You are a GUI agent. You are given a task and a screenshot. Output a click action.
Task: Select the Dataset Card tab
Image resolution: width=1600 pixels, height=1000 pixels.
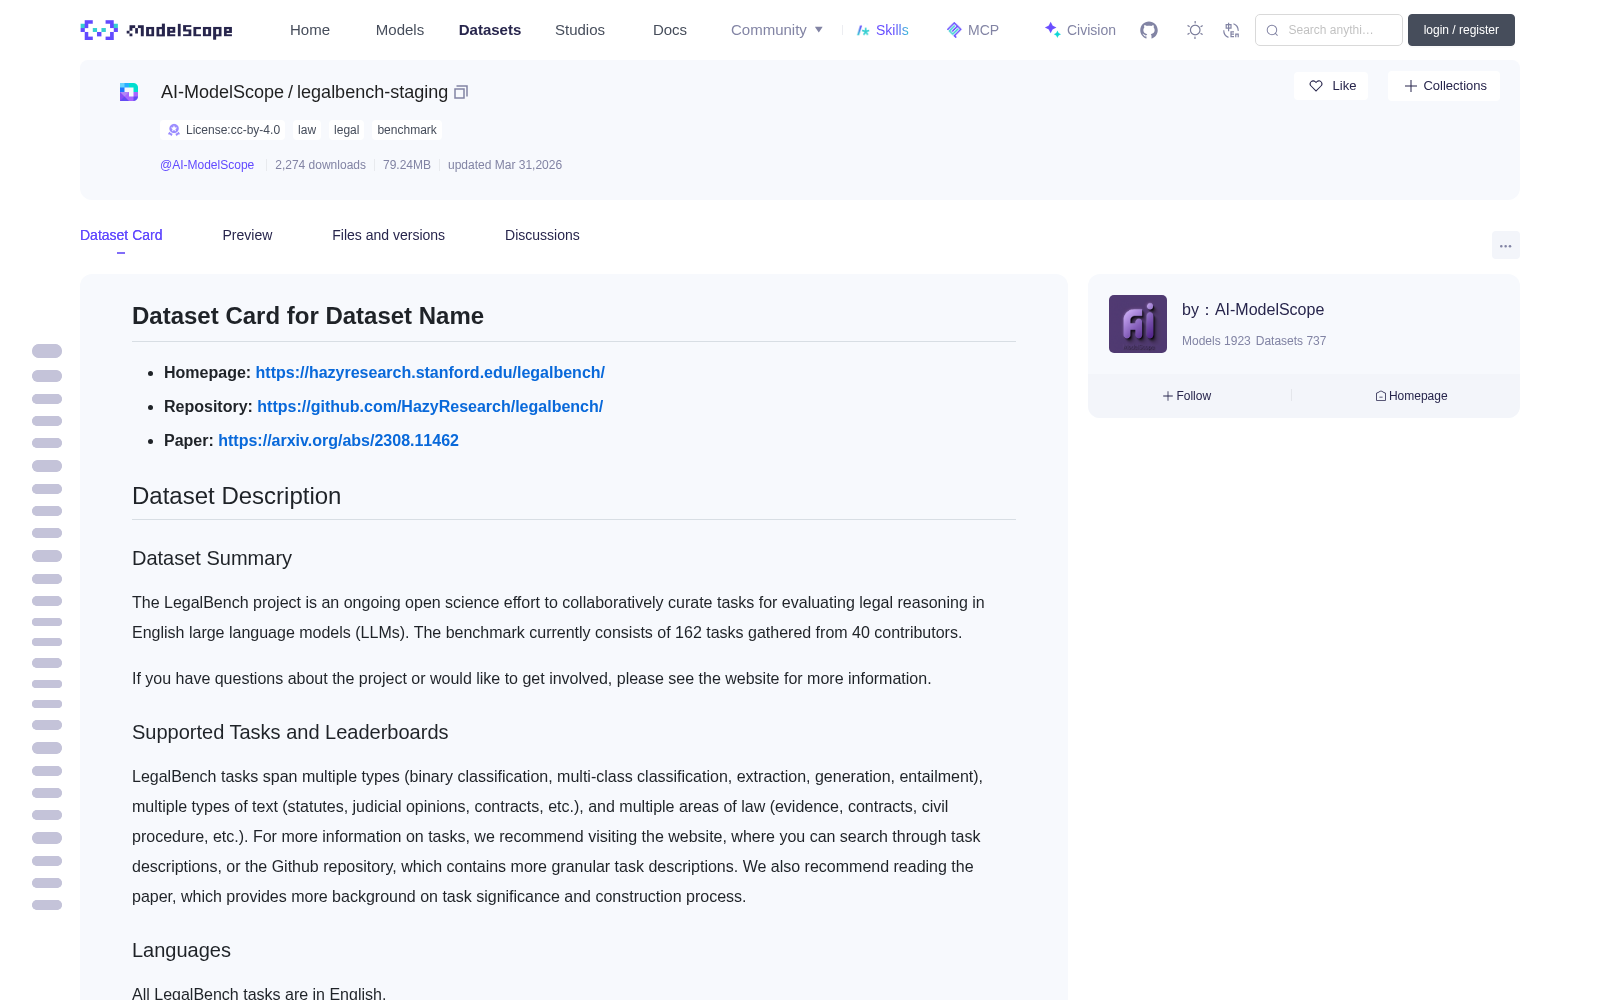(x=121, y=235)
